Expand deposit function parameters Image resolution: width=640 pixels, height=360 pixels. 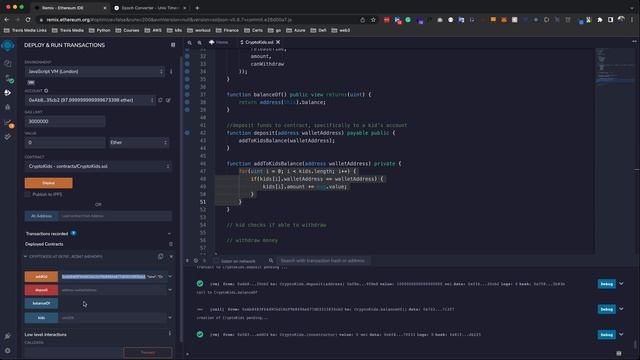point(170,290)
